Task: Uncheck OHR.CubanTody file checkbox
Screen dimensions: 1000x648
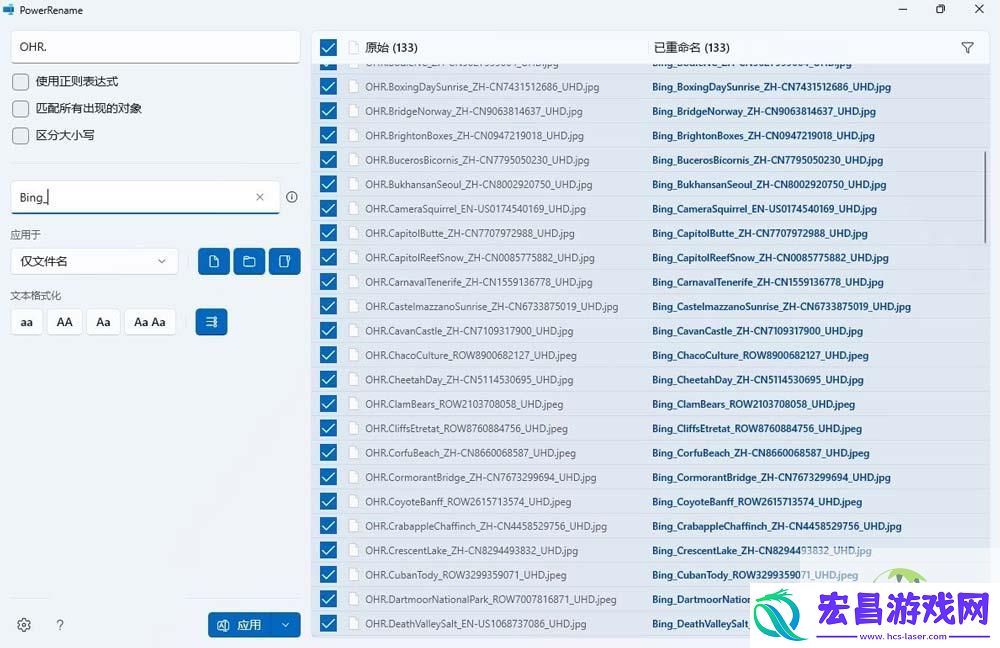Action: pyautogui.click(x=328, y=575)
